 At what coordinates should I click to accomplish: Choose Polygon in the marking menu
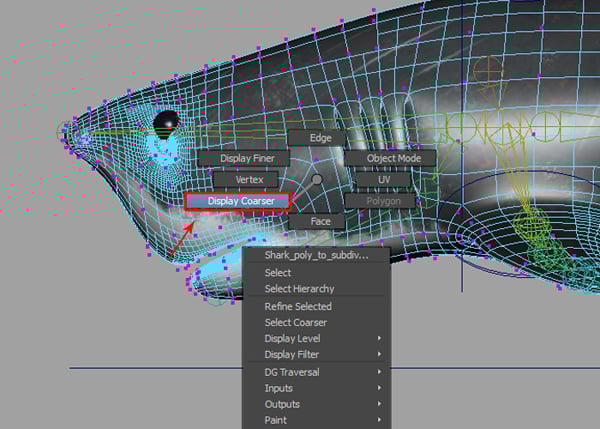coord(380,201)
